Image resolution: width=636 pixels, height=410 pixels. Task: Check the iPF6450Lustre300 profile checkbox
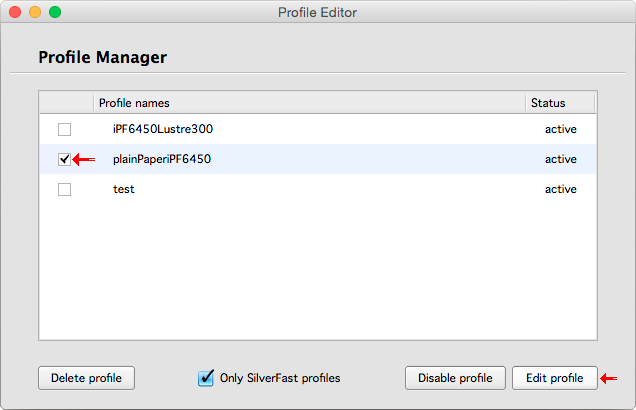point(65,129)
